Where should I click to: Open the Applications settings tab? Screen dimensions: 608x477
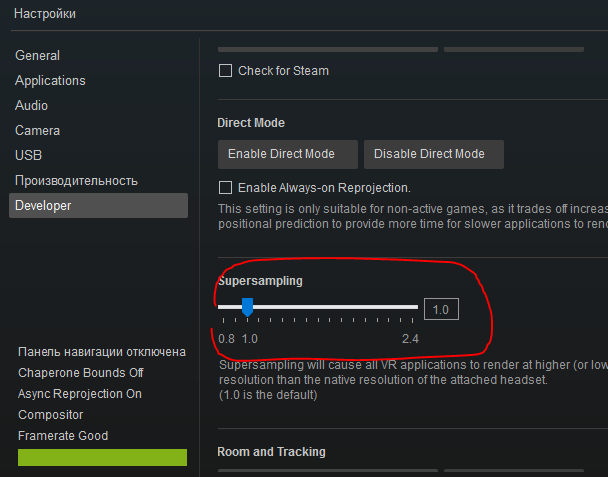pyautogui.click(x=50, y=81)
